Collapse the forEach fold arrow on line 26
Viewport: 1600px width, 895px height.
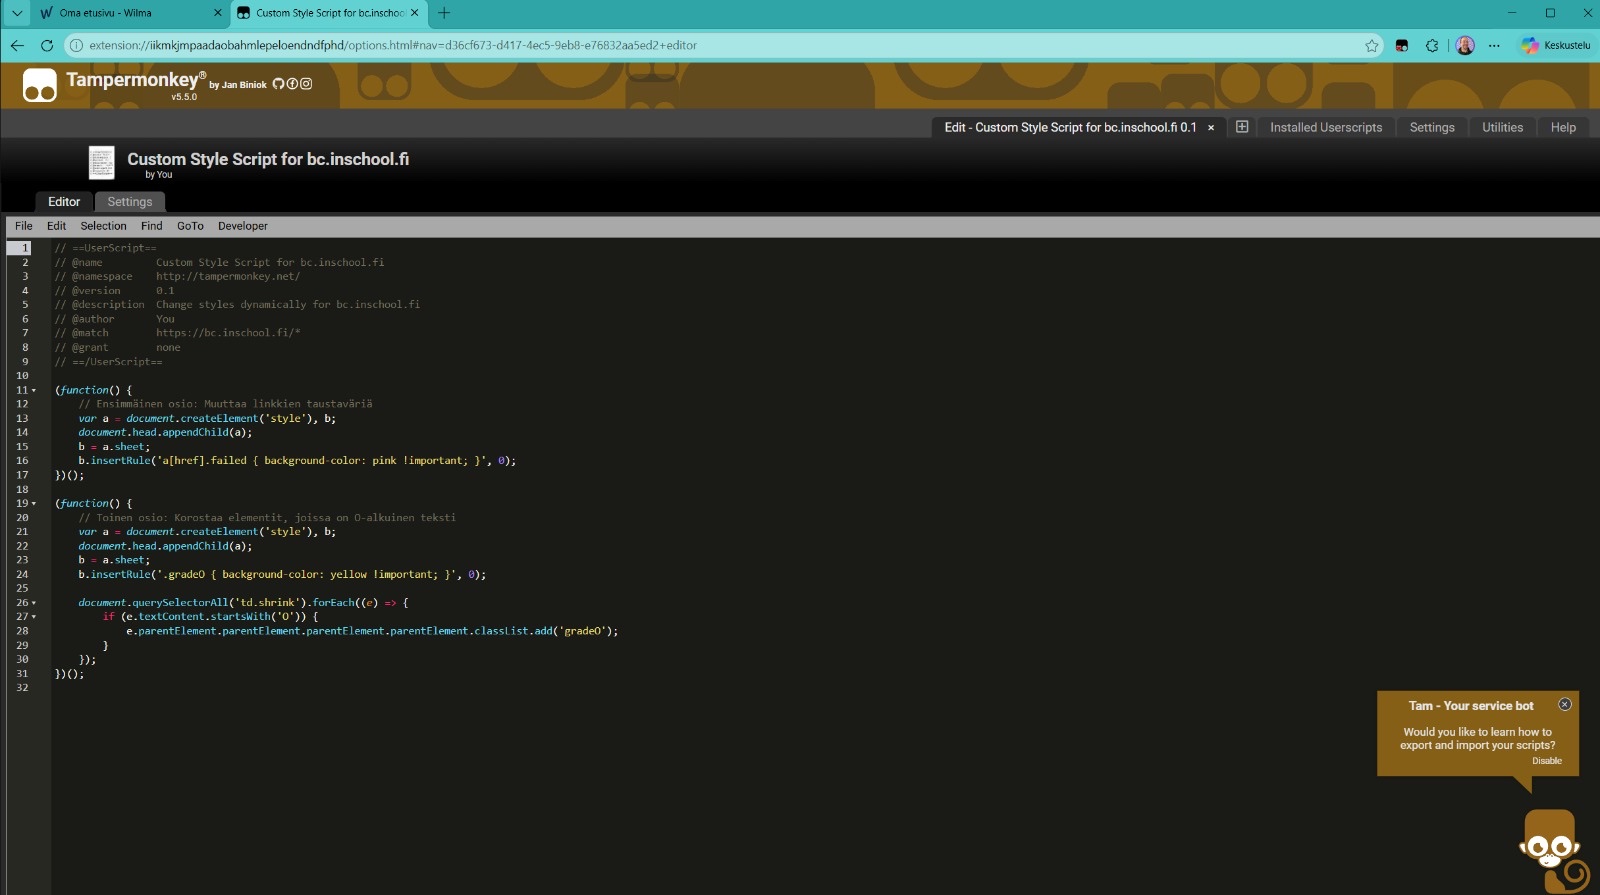pos(34,603)
